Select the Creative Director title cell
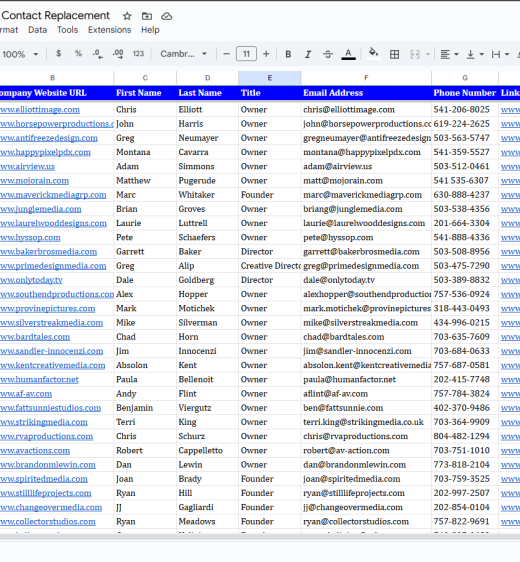Viewport: 520px width, 562px height. (270, 266)
